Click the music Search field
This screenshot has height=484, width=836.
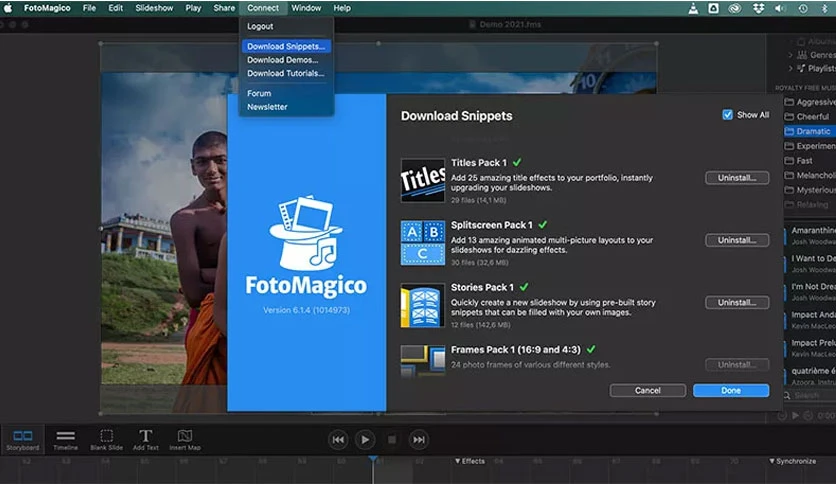(x=810, y=395)
